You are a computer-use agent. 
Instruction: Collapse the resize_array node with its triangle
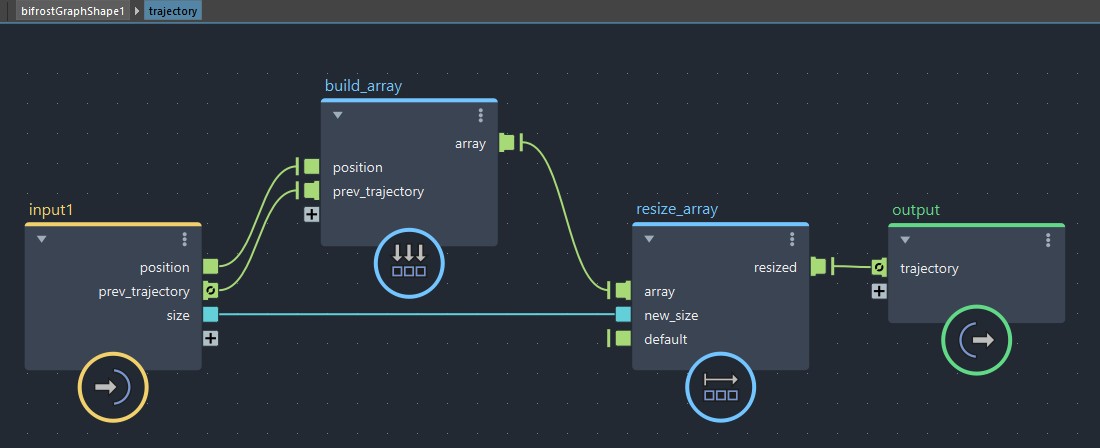(x=649, y=240)
